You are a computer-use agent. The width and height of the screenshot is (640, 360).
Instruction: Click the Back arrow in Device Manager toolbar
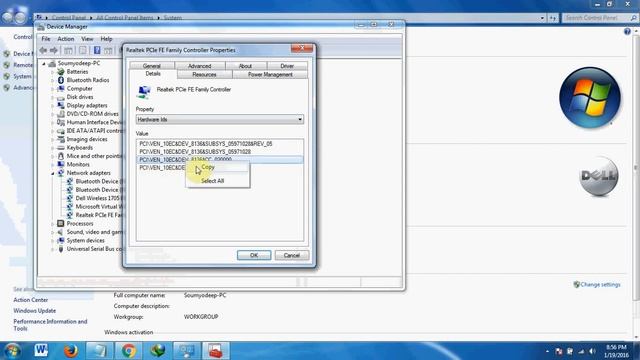point(43,50)
